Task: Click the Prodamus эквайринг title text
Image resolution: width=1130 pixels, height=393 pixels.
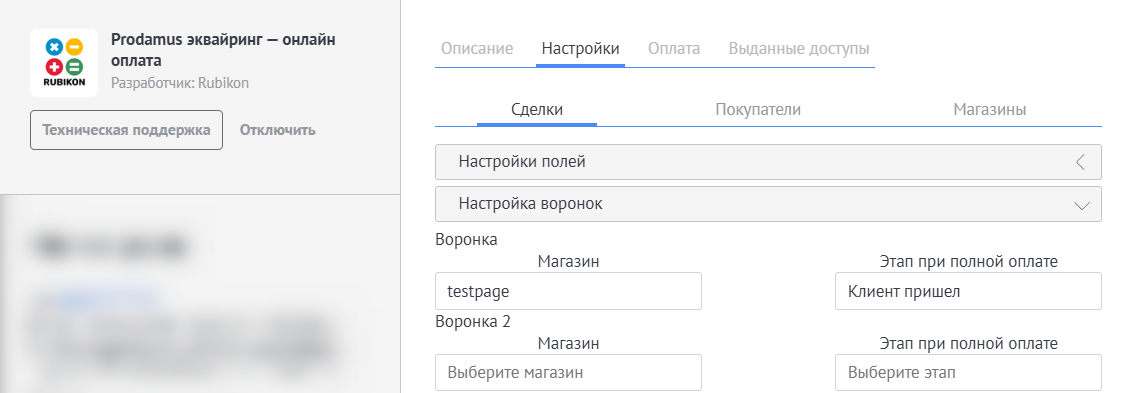Action: point(223,50)
